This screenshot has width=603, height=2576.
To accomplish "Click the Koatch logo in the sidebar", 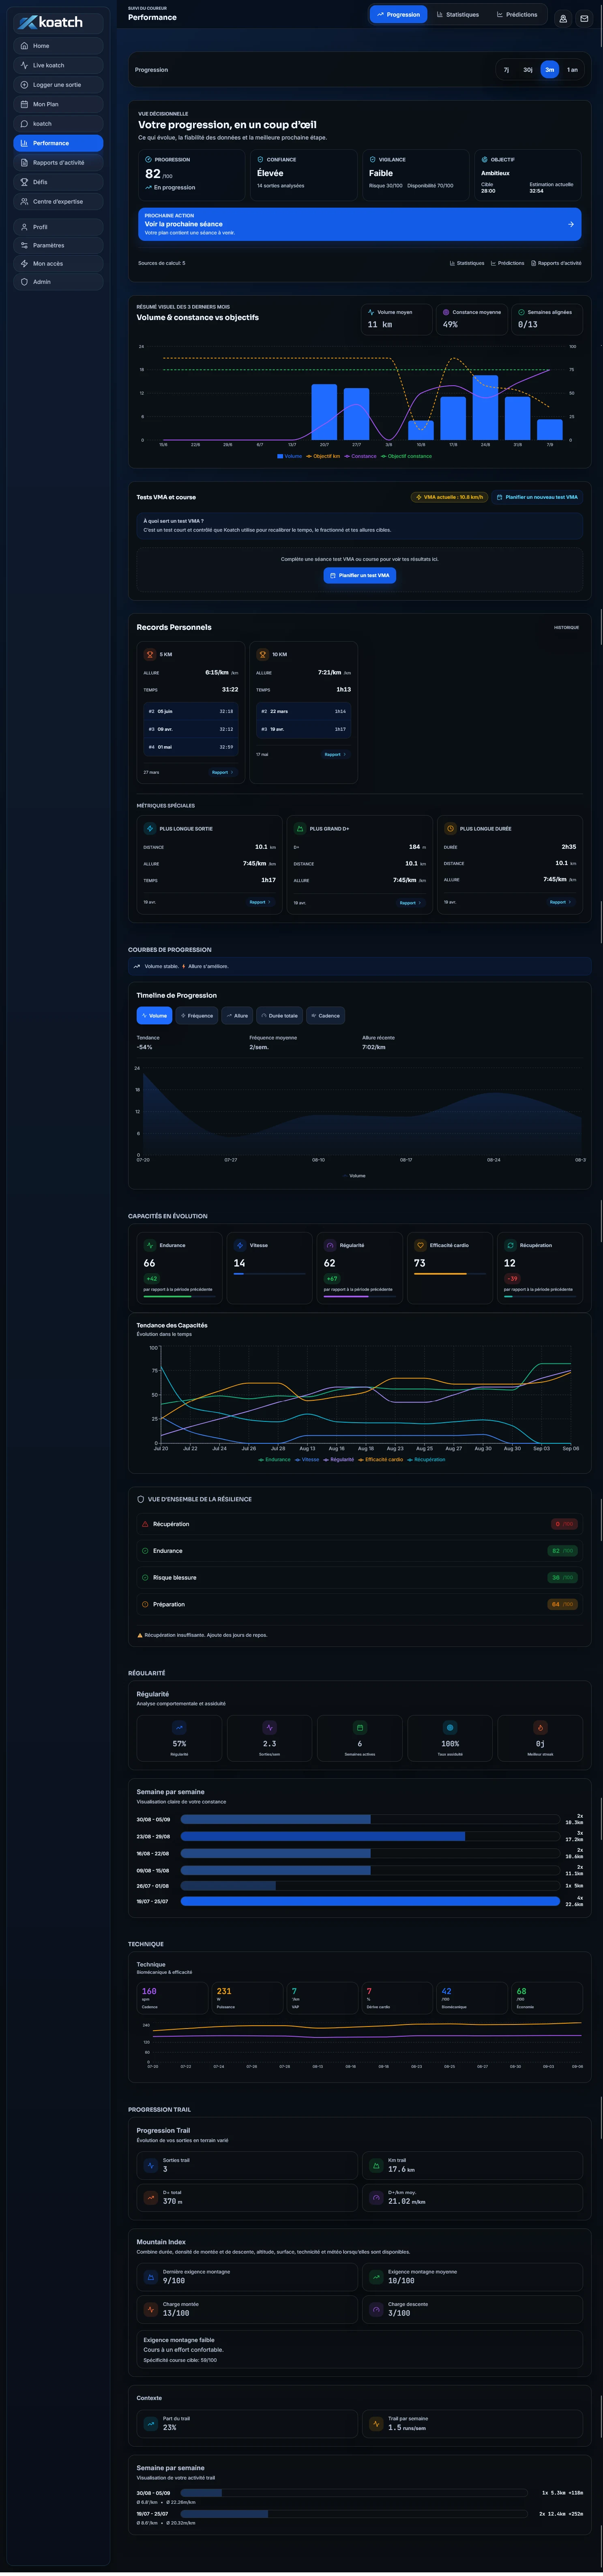I will tap(50, 22).
